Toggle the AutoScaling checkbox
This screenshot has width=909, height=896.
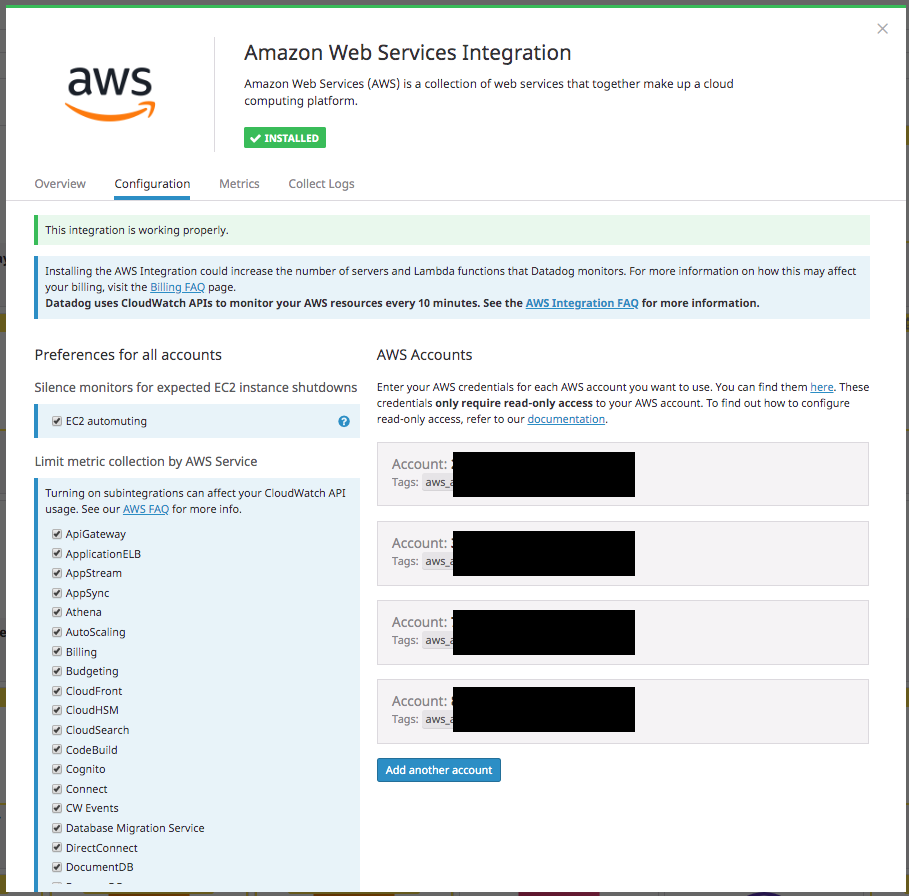pyautogui.click(x=57, y=632)
